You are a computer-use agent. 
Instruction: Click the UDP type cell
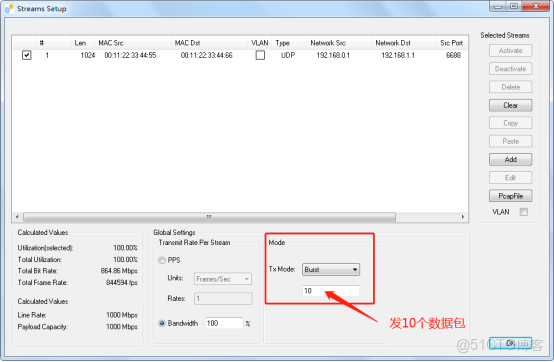click(288, 55)
